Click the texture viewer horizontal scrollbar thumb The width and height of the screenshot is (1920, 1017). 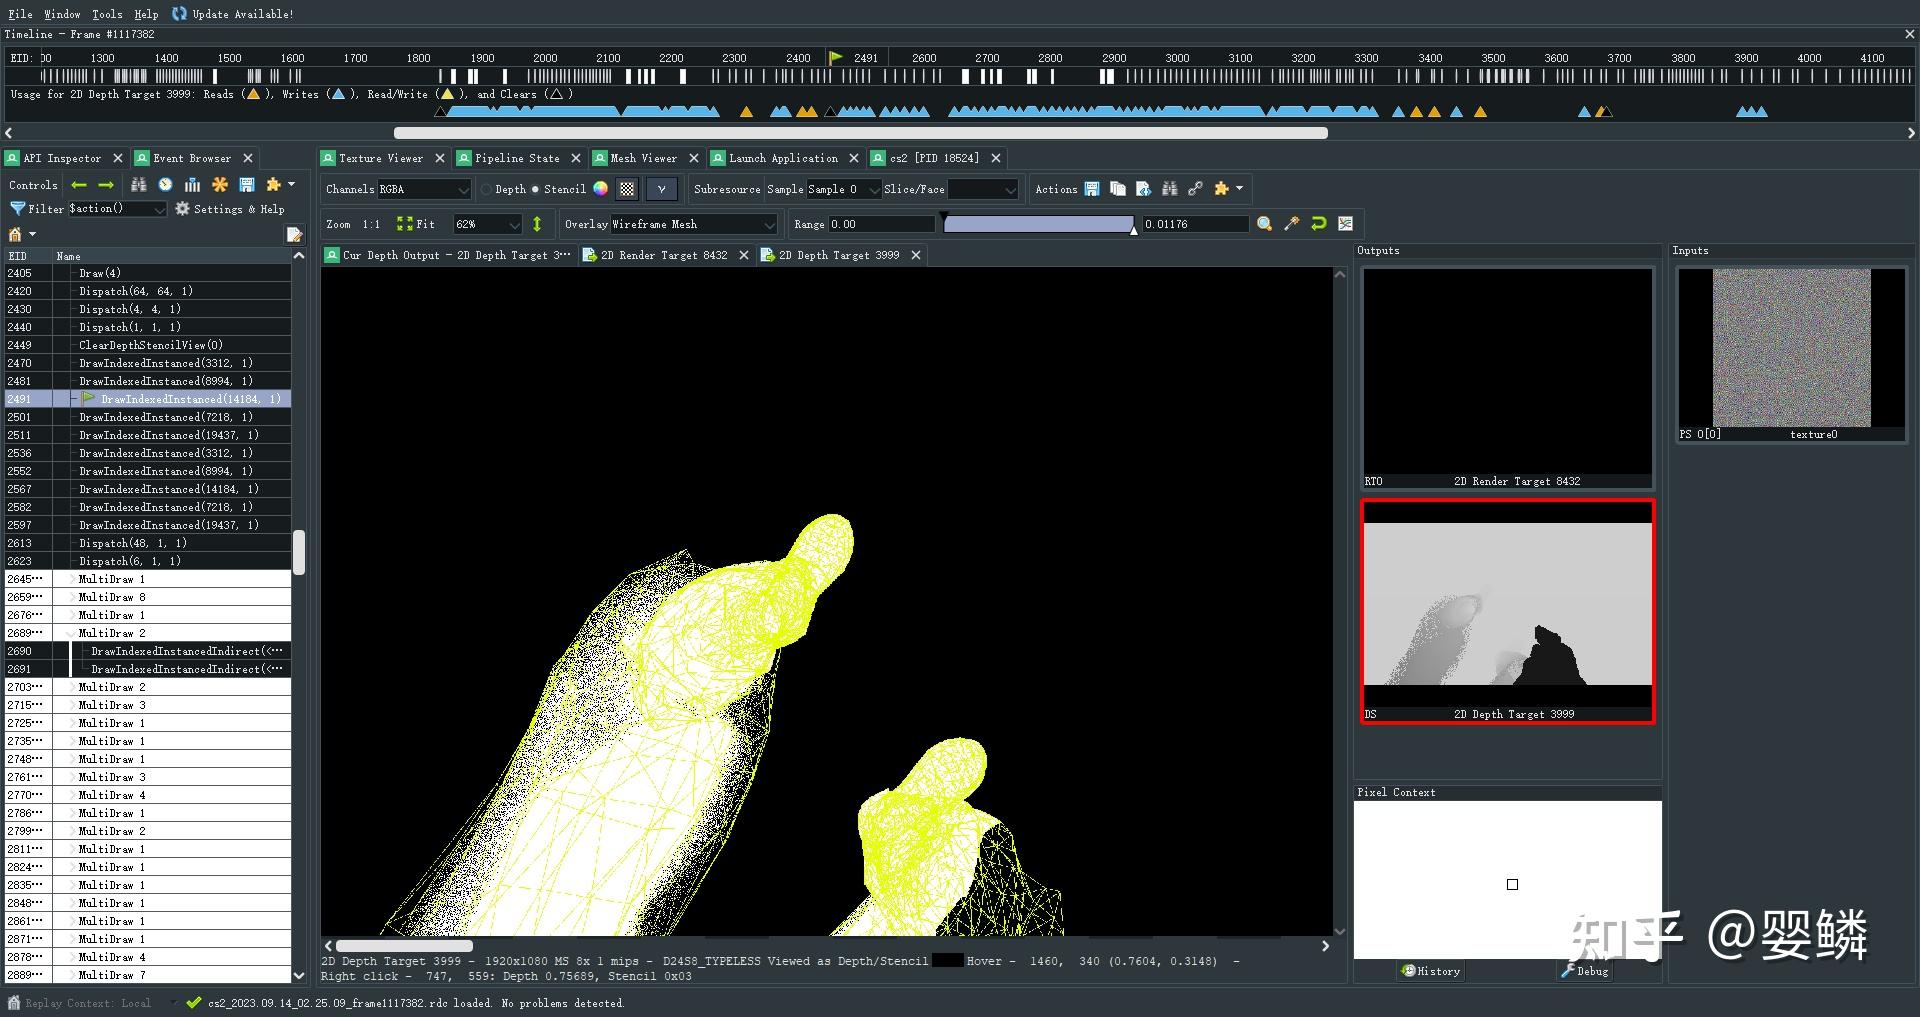coord(404,946)
